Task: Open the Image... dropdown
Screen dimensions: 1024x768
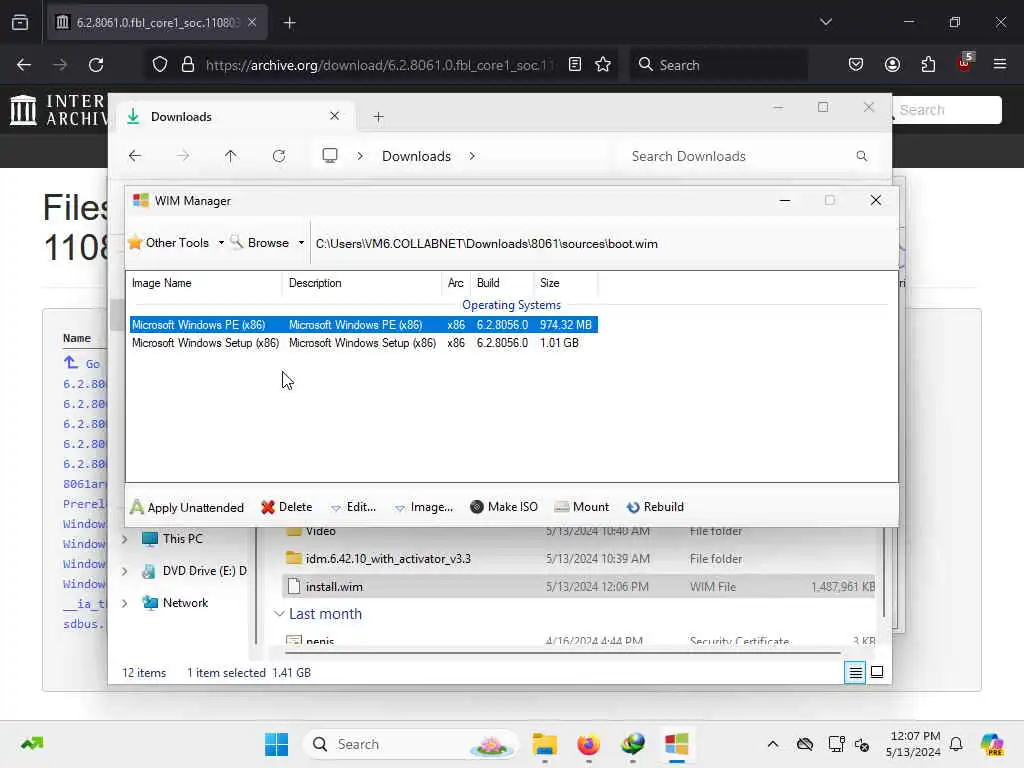Action: [x=424, y=507]
